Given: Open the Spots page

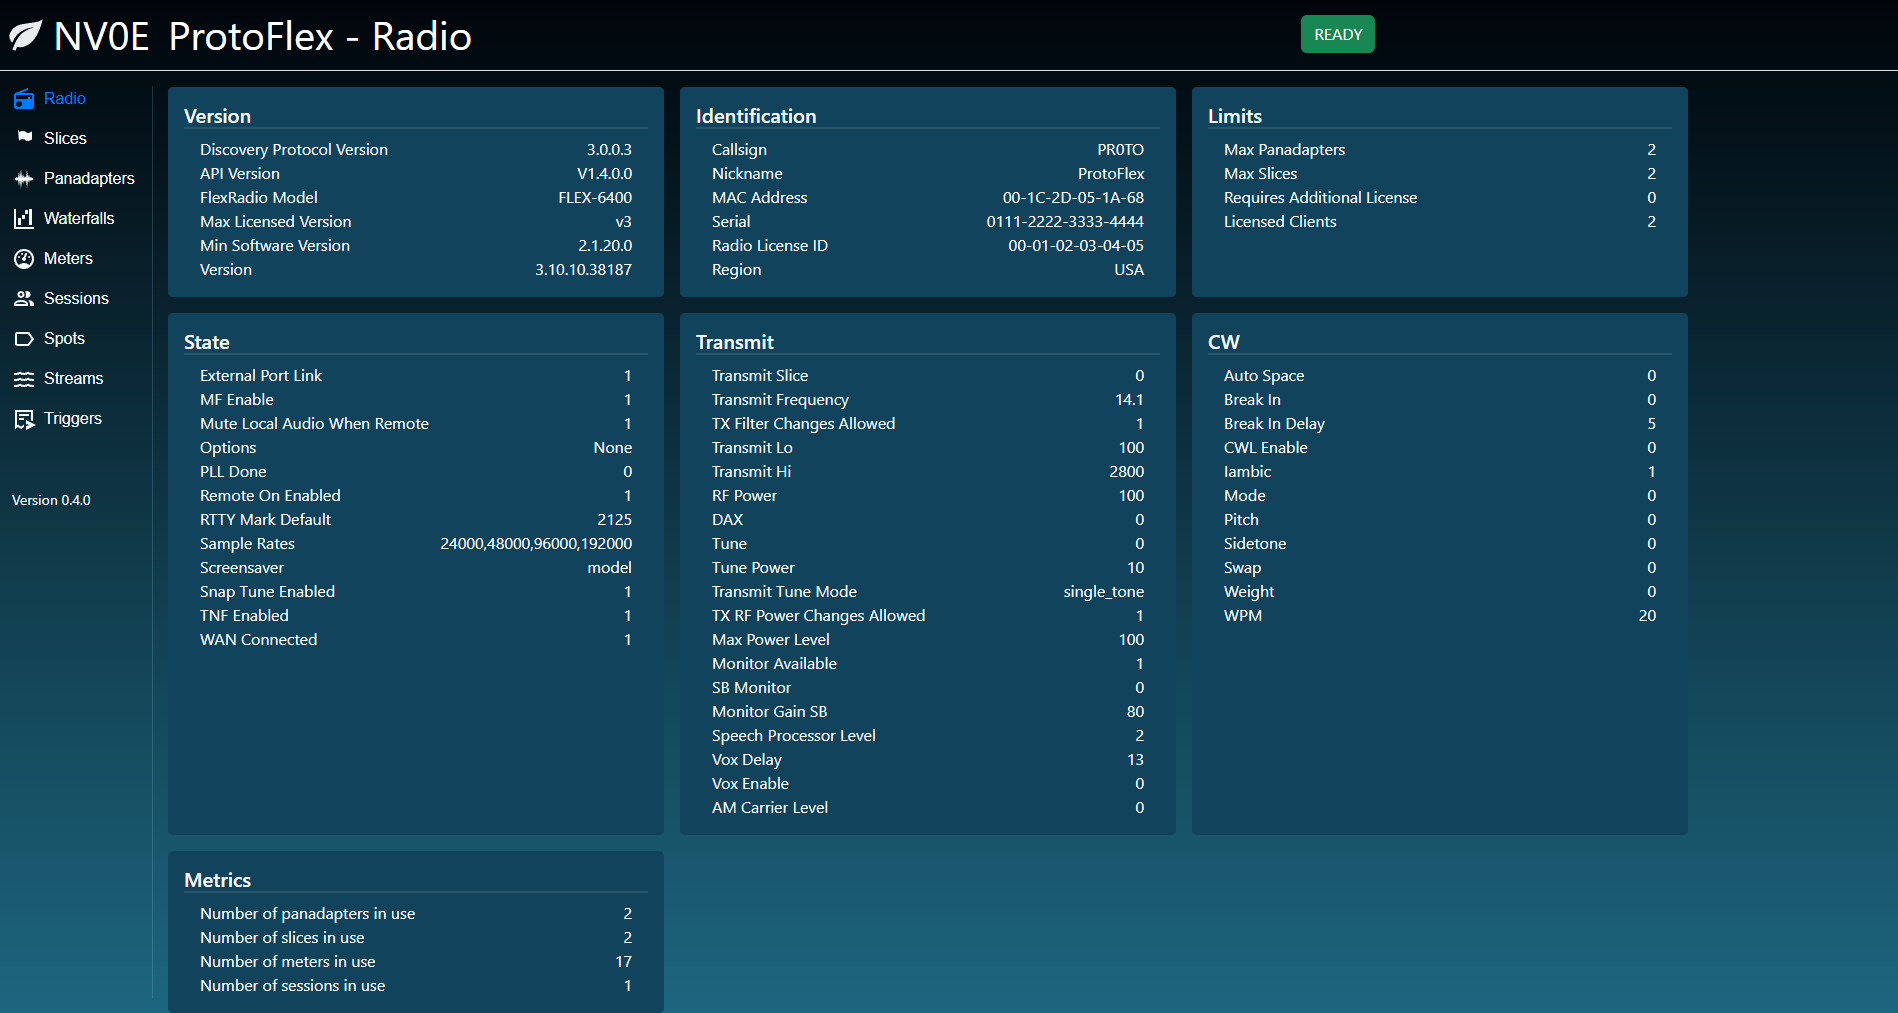Looking at the screenshot, I should (64, 338).
